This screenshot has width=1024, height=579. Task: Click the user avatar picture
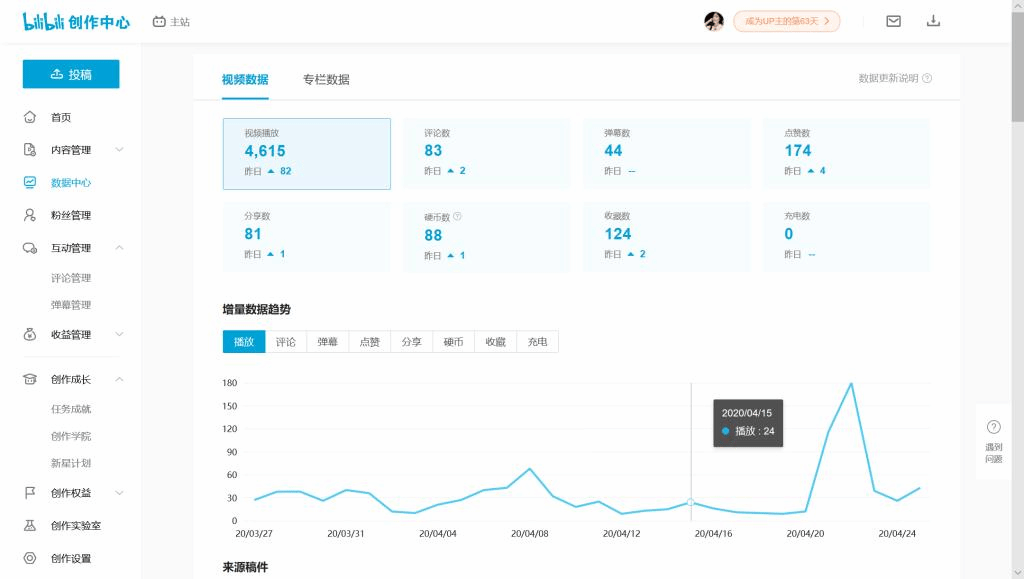(714, 21)
